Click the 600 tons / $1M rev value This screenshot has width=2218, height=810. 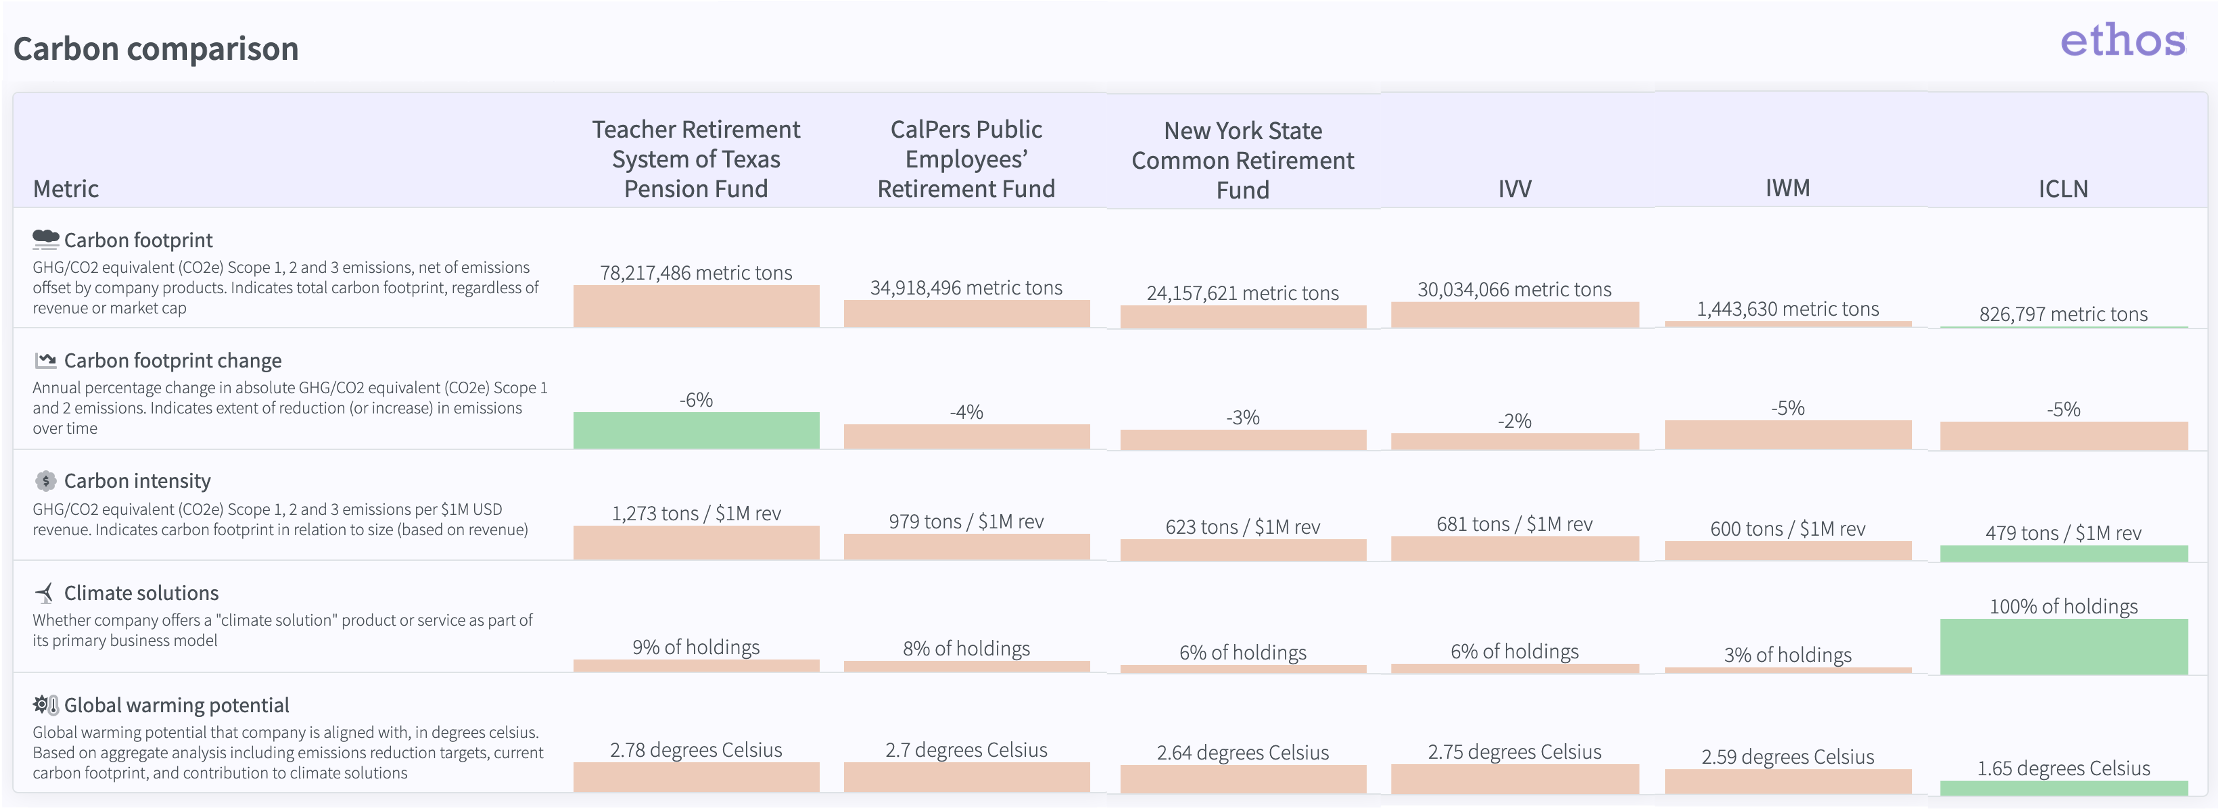(1788, 529)
